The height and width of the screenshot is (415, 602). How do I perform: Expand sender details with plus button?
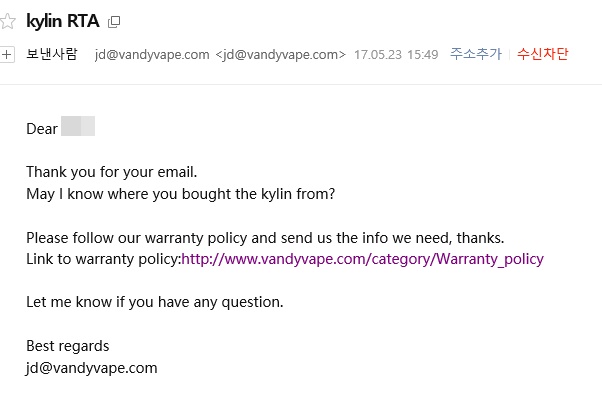[7, 55]
